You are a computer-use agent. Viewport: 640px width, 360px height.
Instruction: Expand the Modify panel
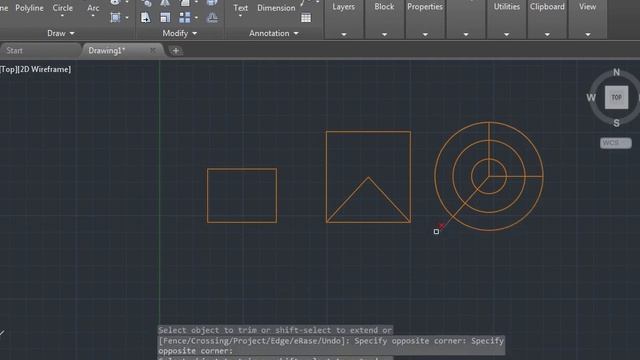pos(180,33)
